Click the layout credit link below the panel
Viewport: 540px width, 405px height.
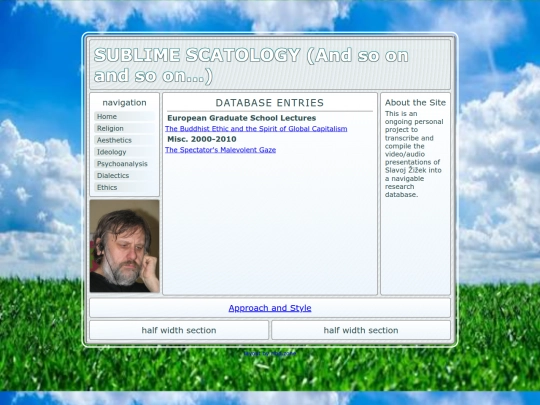point(270,353)
